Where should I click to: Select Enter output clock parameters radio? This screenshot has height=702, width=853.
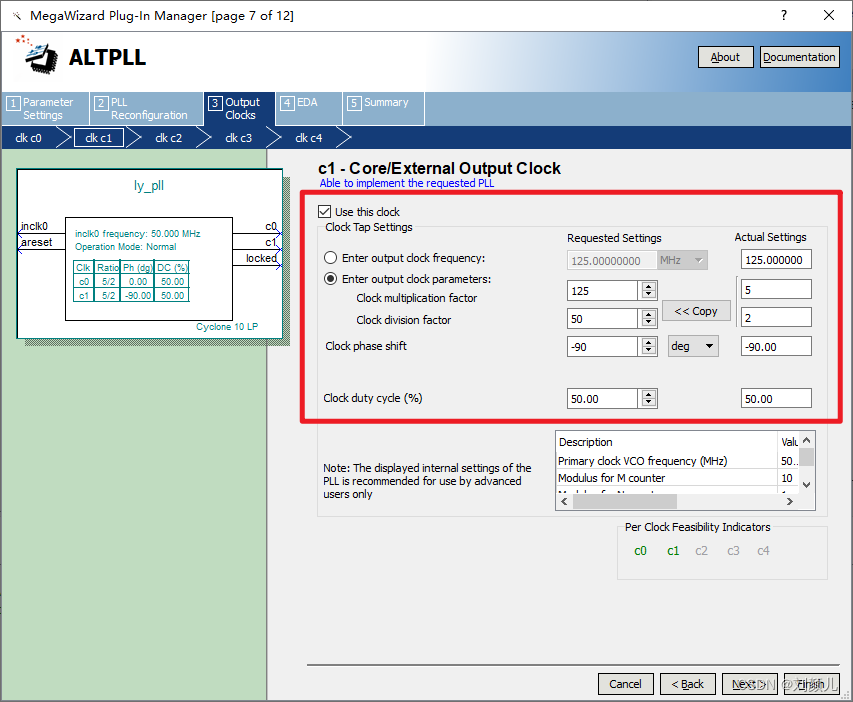click(330, 279)
